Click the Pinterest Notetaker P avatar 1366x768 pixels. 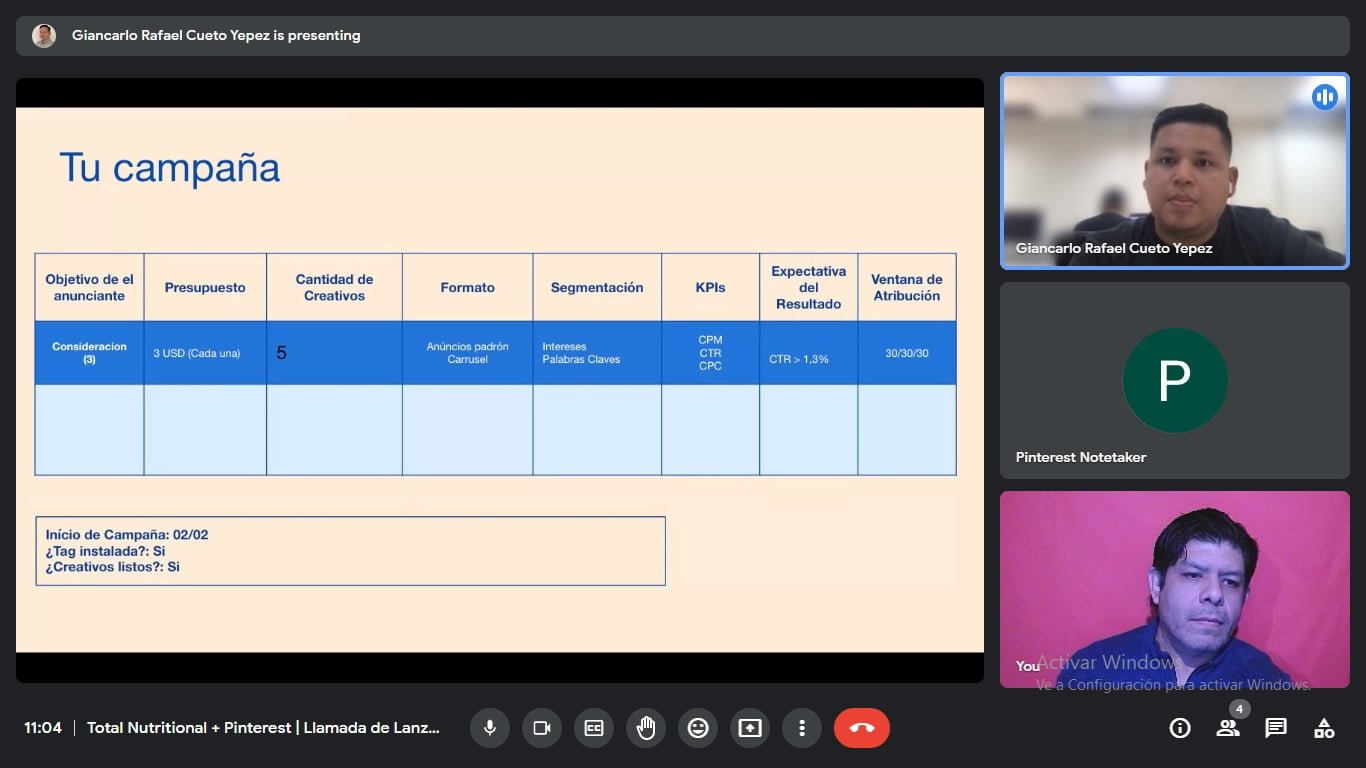coord(1175,380)
